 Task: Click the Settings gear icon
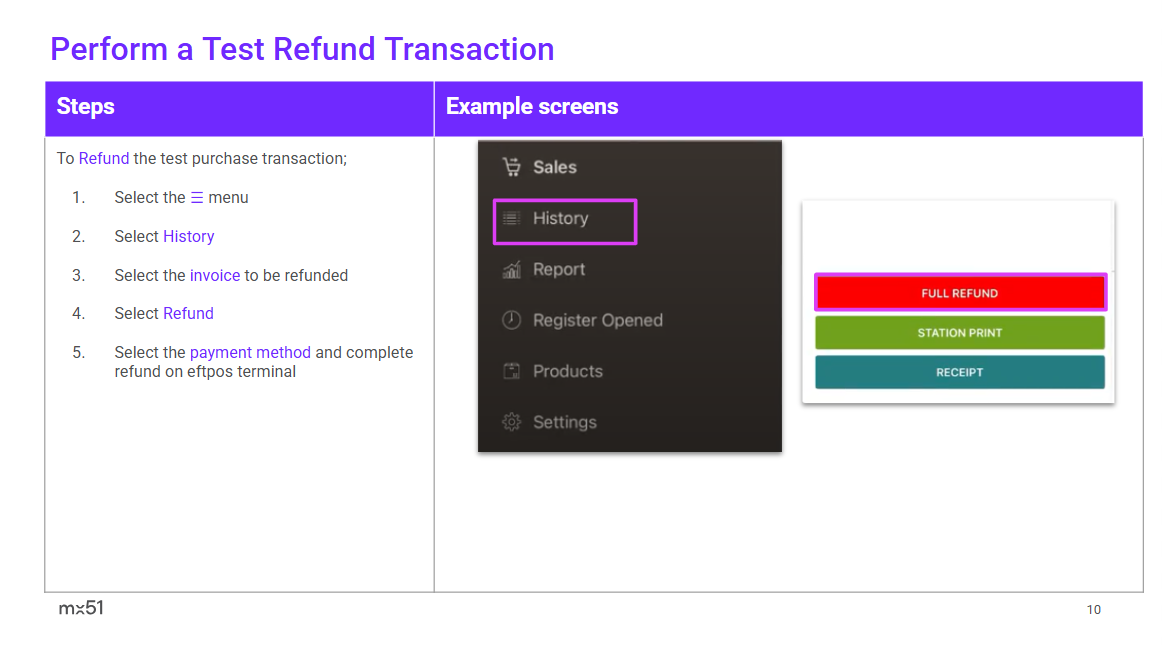[512, 422]
